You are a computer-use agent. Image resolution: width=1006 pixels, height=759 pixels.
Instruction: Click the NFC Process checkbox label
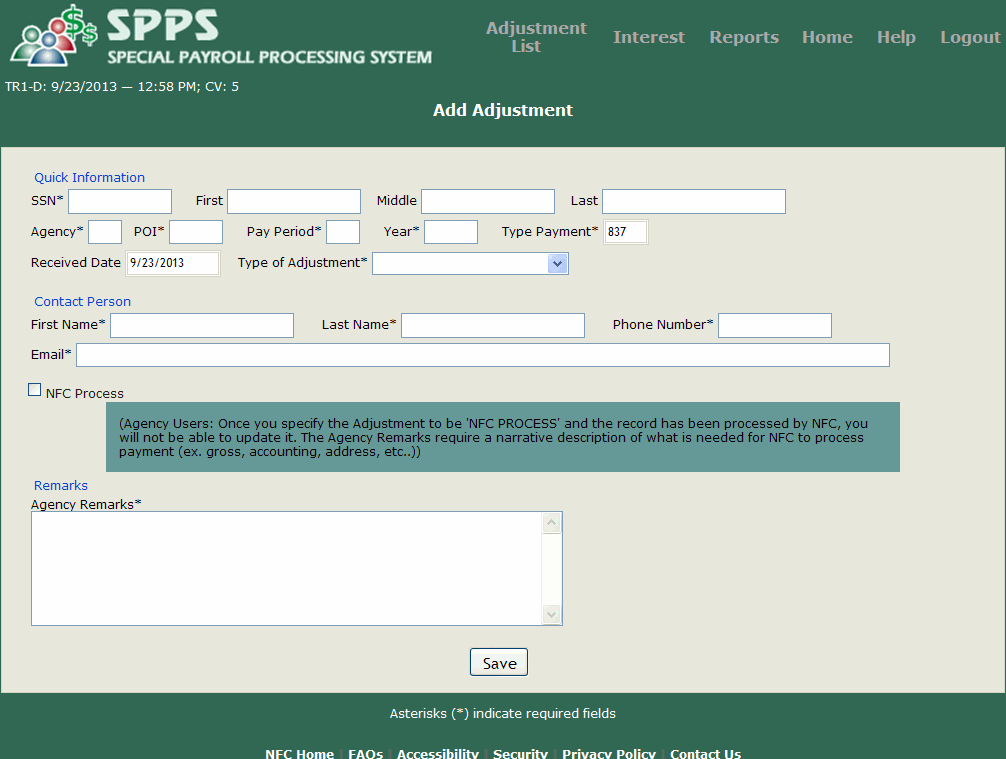85,394
